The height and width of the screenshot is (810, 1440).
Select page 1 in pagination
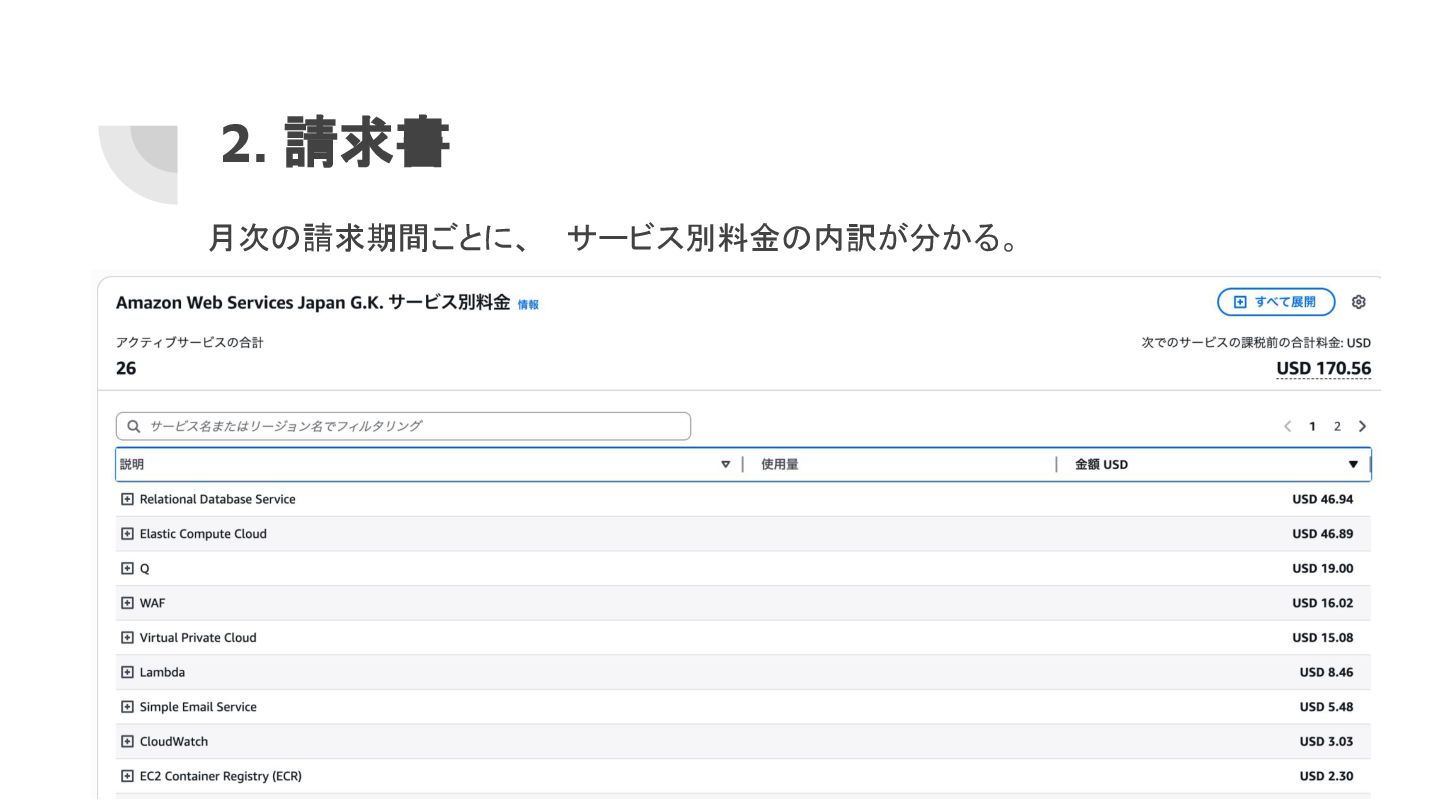(x=1312, y=427)
